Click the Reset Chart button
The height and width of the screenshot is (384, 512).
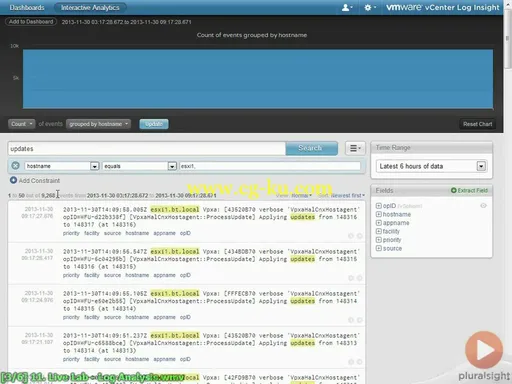pyautogui.click(x=477, y=124)
